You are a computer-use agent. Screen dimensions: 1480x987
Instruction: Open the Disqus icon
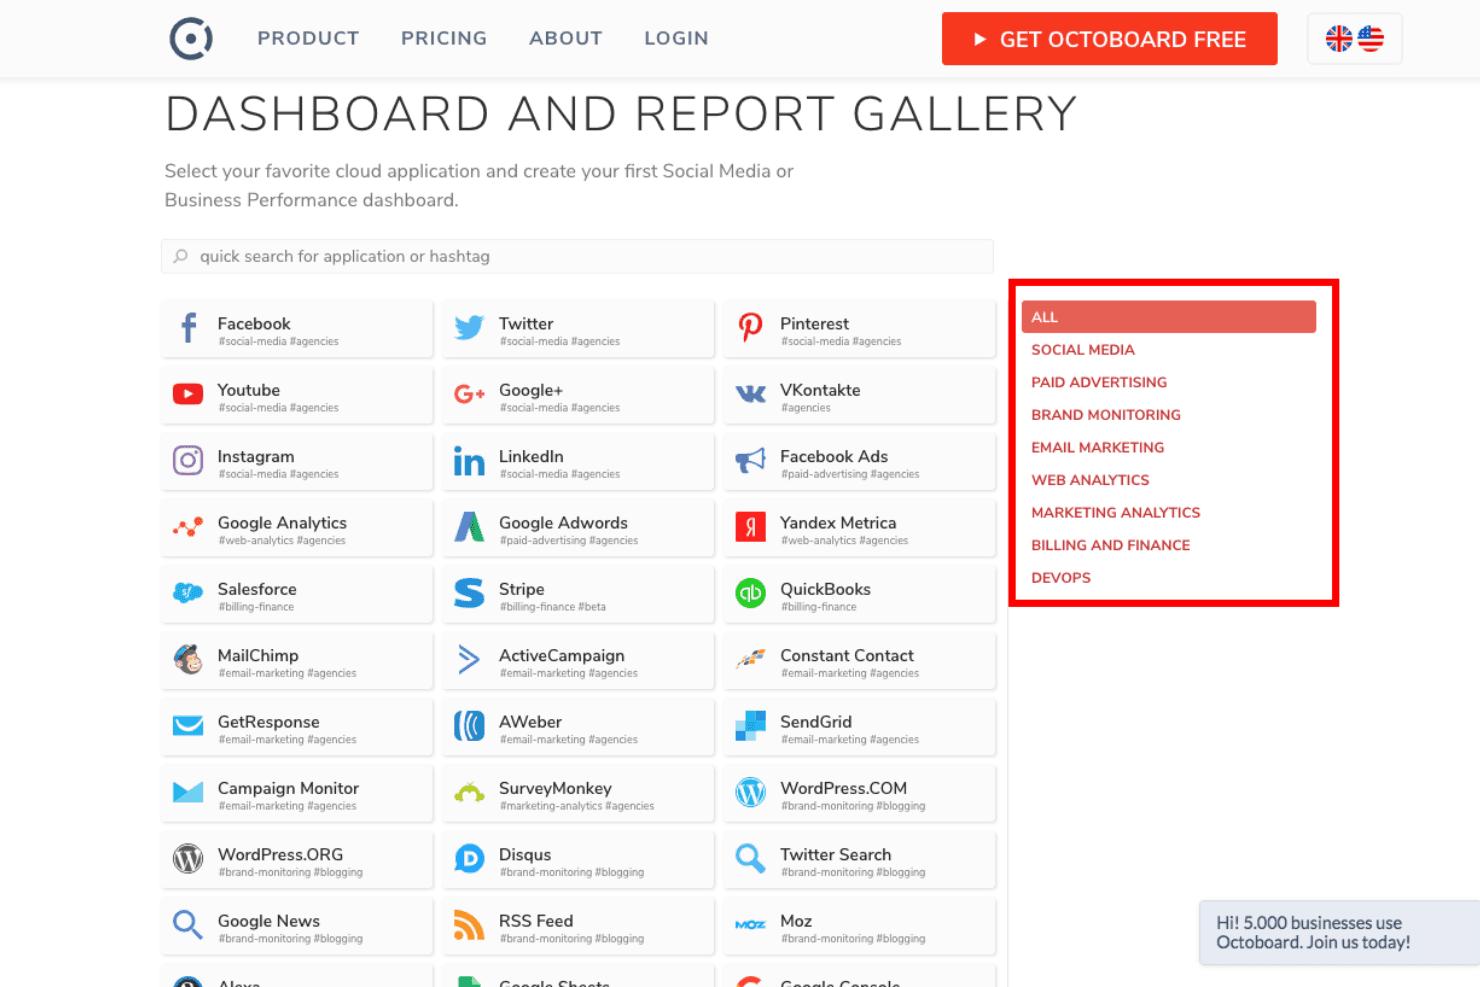point(469,858)
